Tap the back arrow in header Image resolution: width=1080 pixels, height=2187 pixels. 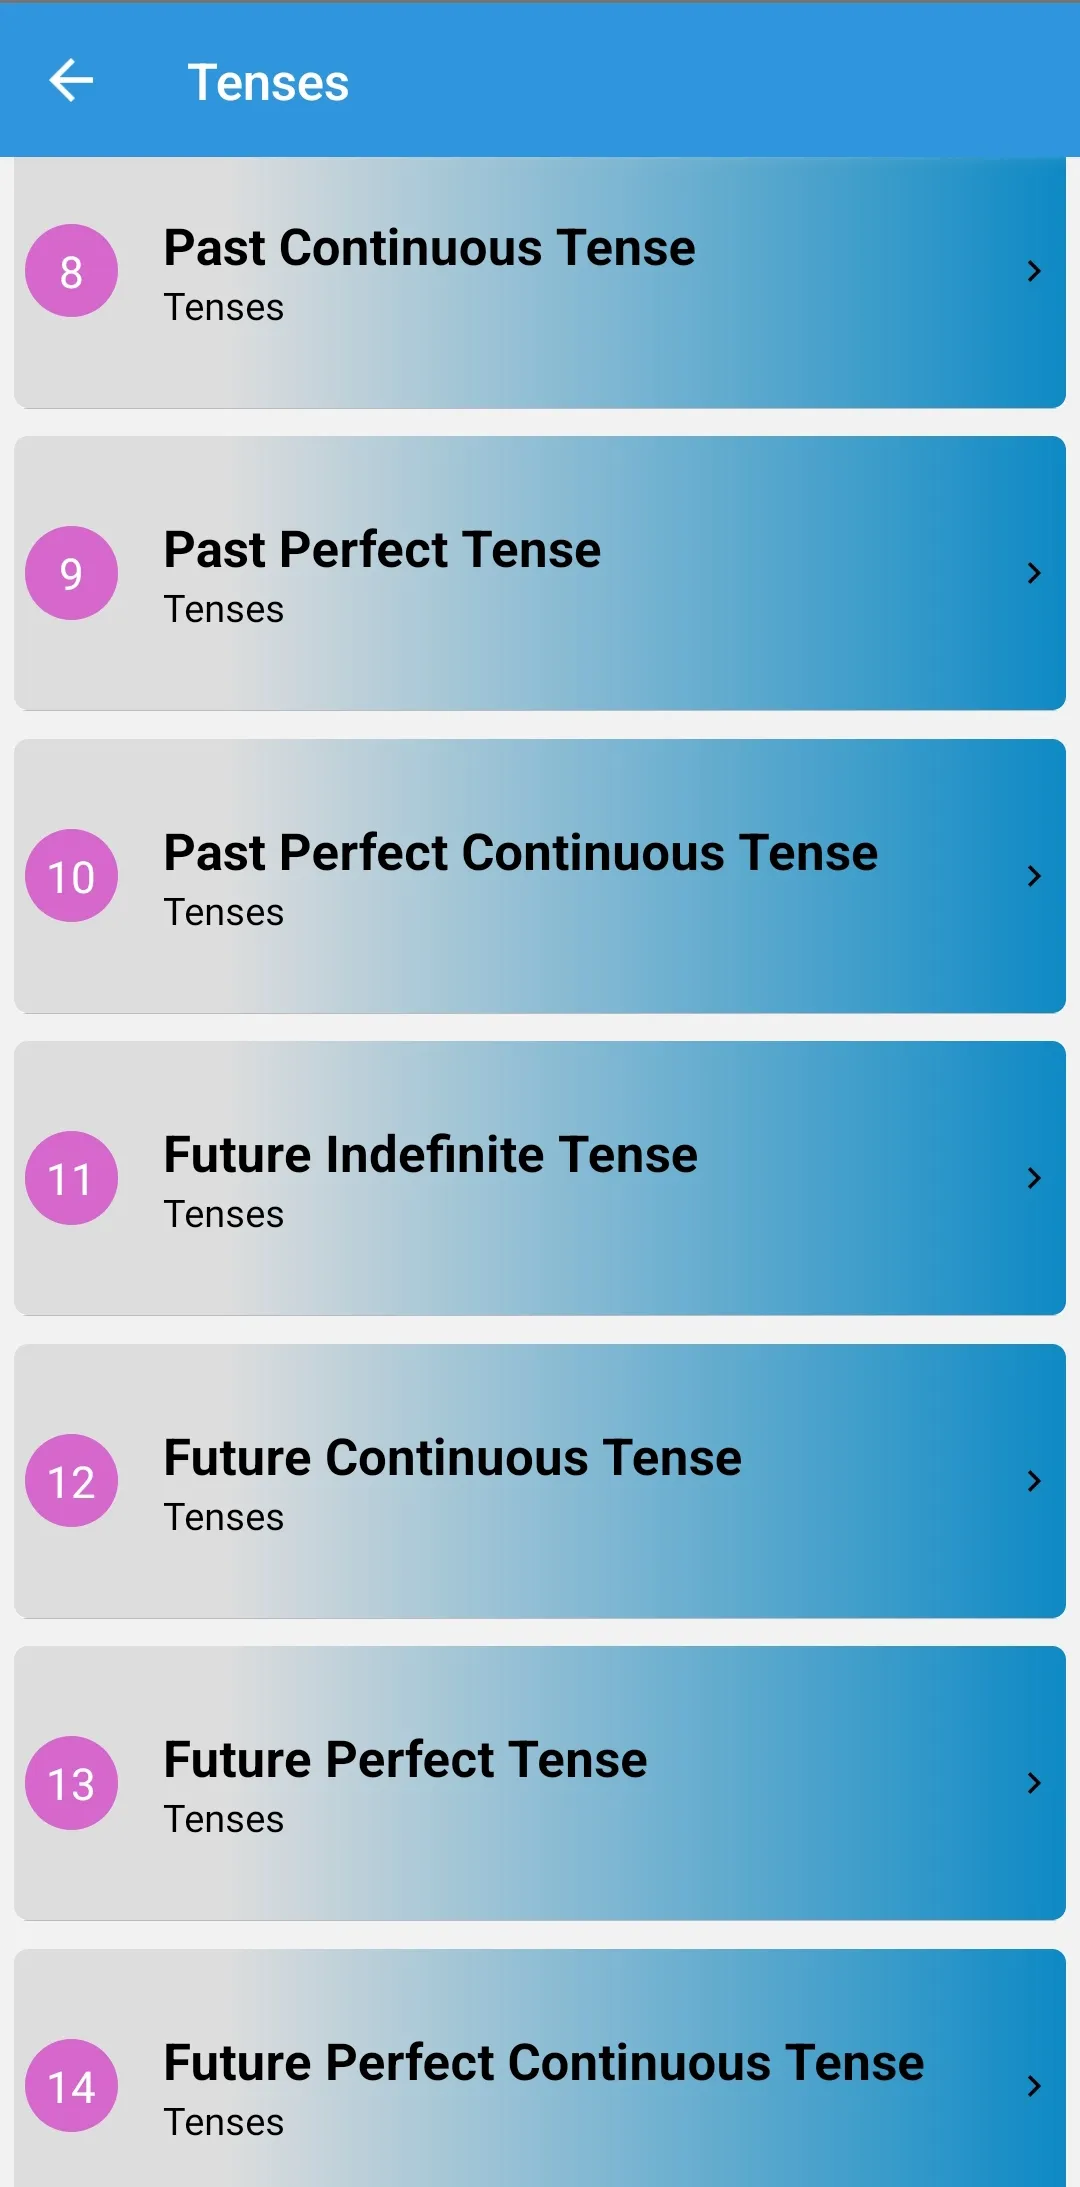pyautogui.click(x=71, y=81)
